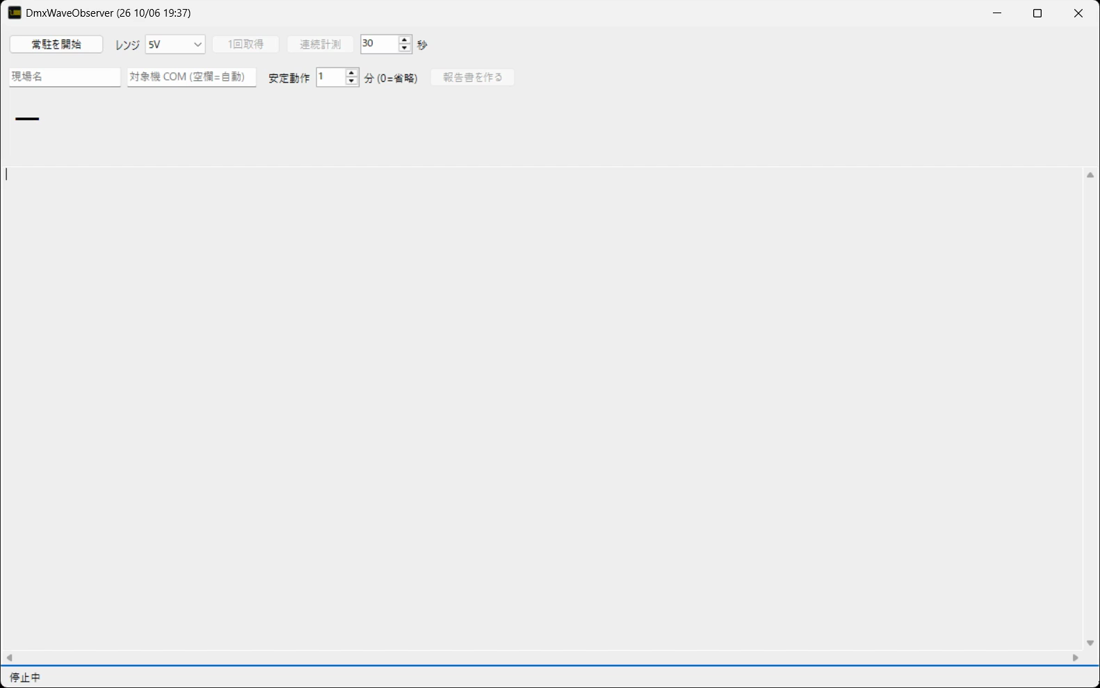Open the レンジ 5V dropdown
1100x688 pixels.
[175, 44]
